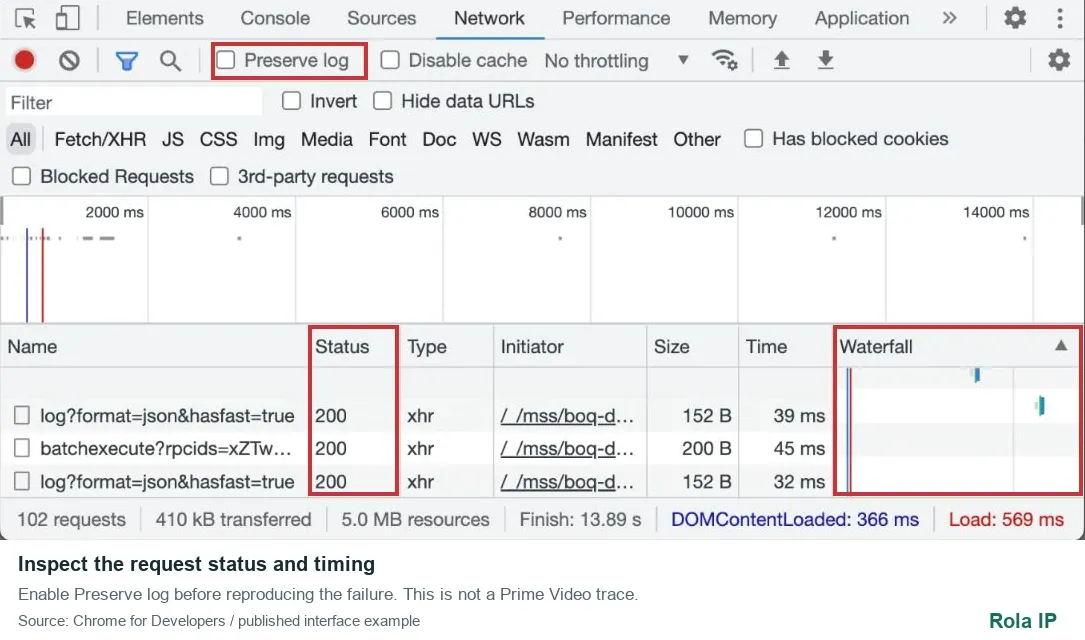
Task: Click the 102 requests status entry
Action: (71, 520)
